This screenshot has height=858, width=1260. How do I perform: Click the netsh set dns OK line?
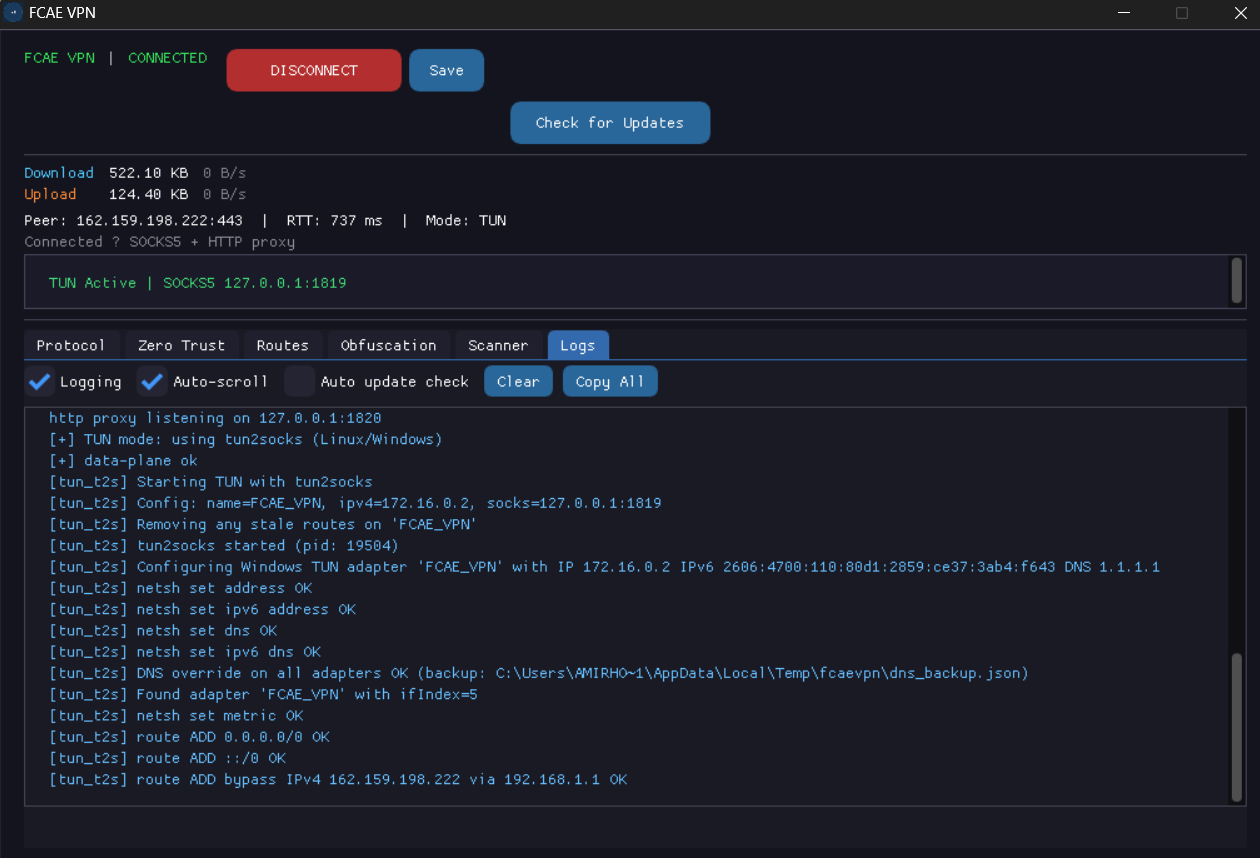coord(163,631)
